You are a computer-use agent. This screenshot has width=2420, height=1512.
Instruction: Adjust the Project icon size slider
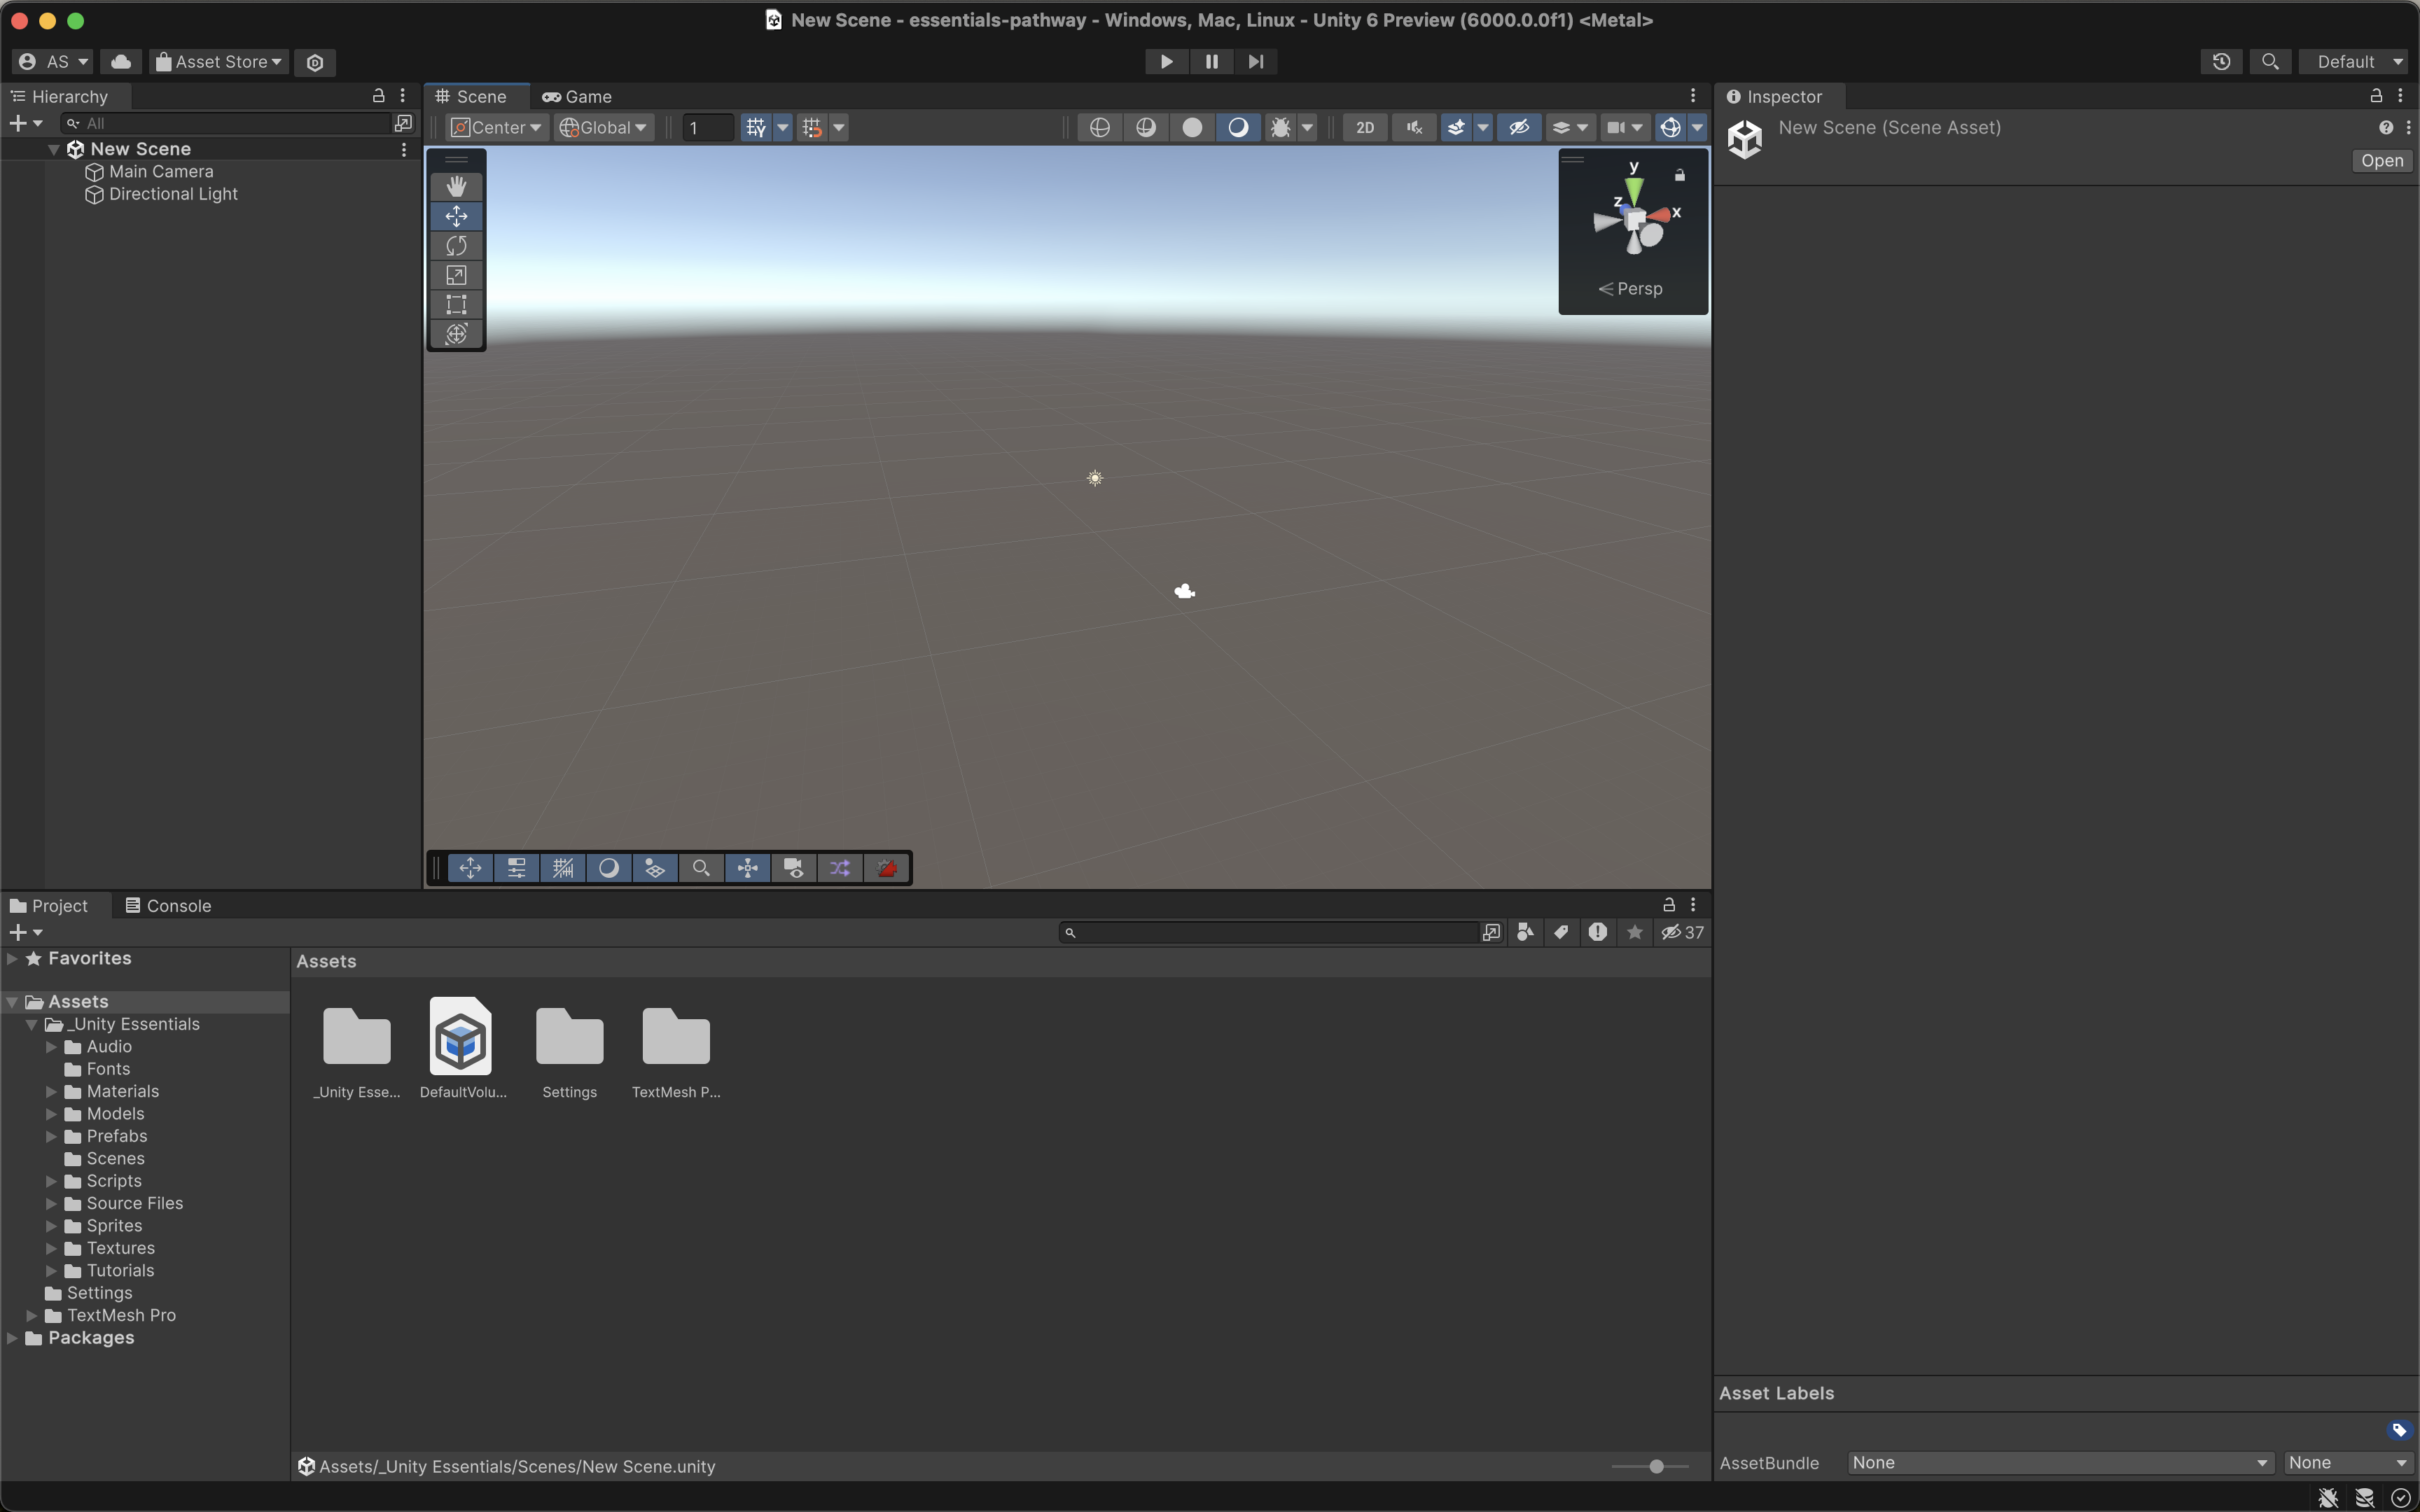pyautogui.click(x=1656, y=1466)
